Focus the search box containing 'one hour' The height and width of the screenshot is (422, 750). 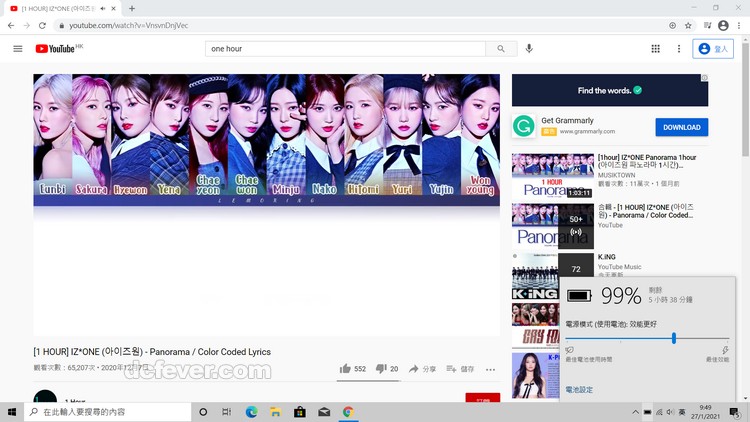(x=345, y=49)
